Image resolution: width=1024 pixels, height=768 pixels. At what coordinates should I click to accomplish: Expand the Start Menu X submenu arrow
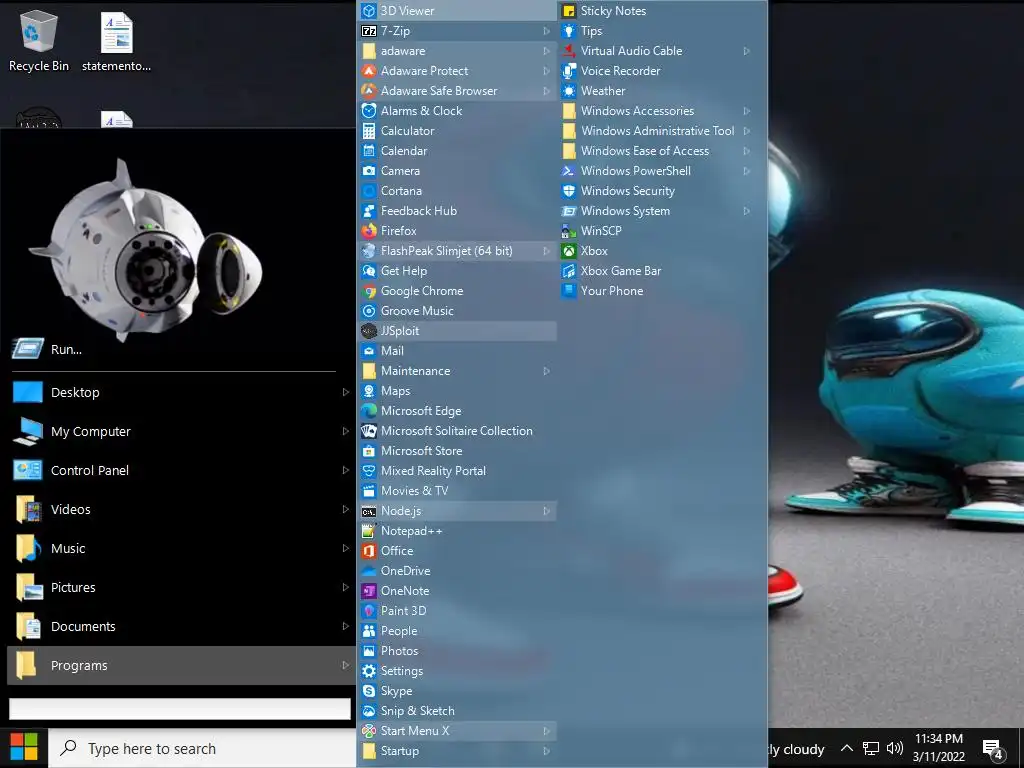(x=547, y=731)
